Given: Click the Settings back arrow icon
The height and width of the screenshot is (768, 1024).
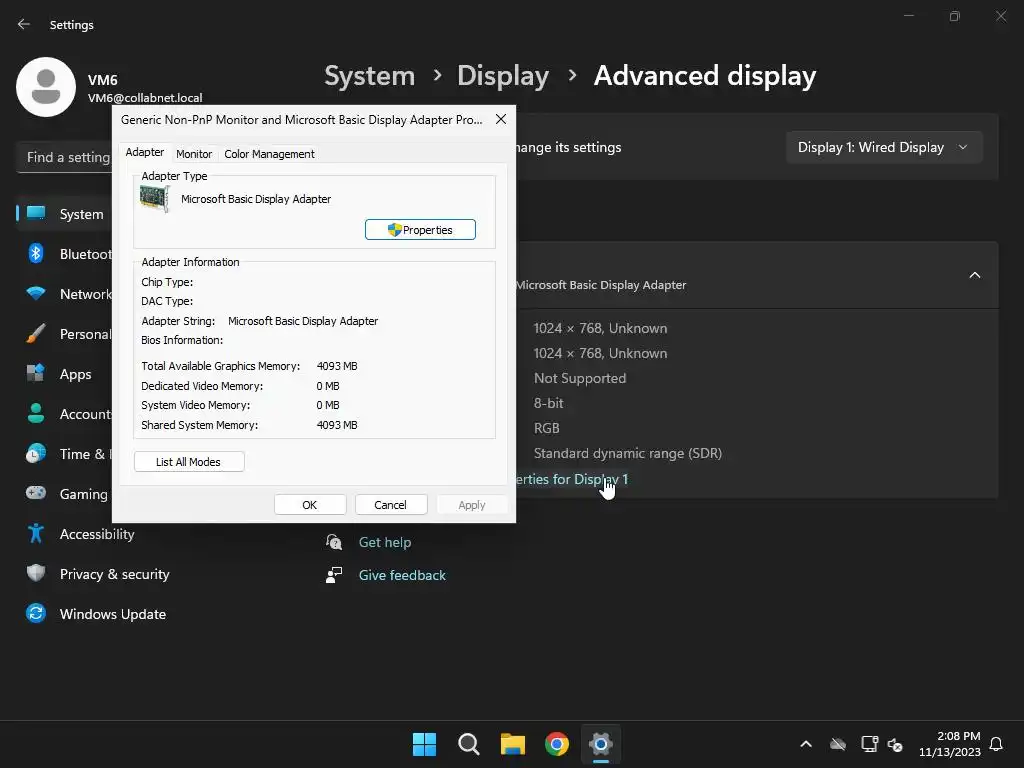Looking at the screenshot, I should (24, 24).
